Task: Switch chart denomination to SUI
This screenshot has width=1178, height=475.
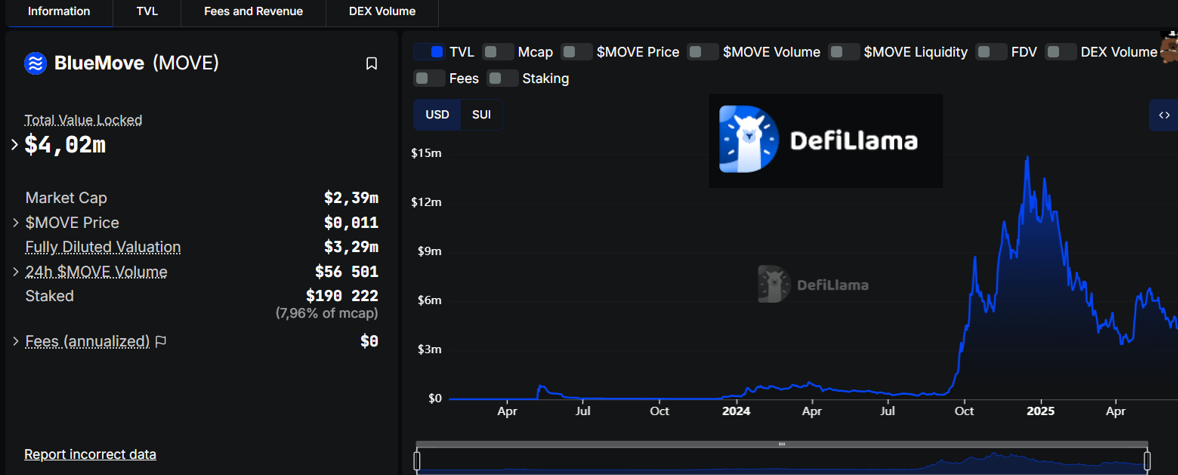Action: click(482, 115)
